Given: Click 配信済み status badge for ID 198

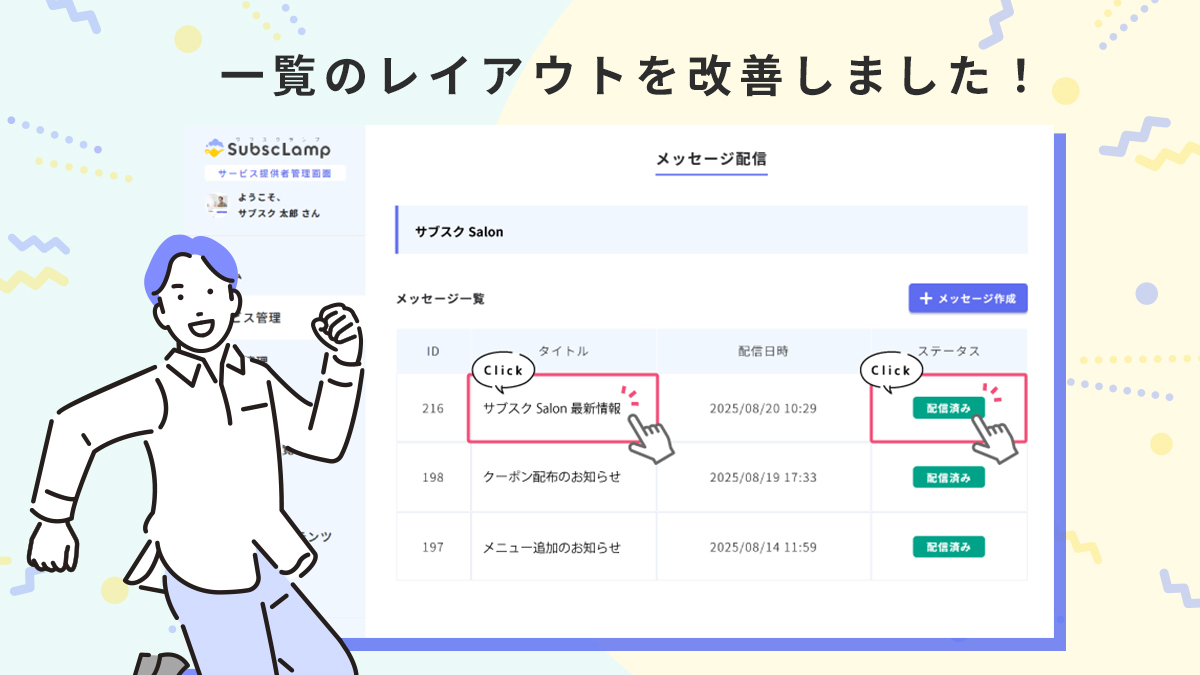Looking at the screenshot, I should 948,477.
